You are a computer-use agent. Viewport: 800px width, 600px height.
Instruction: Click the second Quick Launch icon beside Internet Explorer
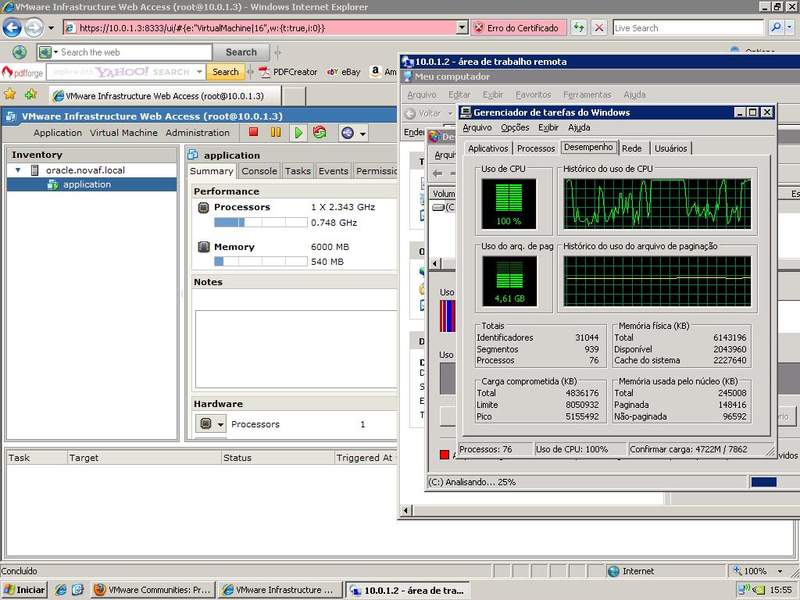point(78,590)
